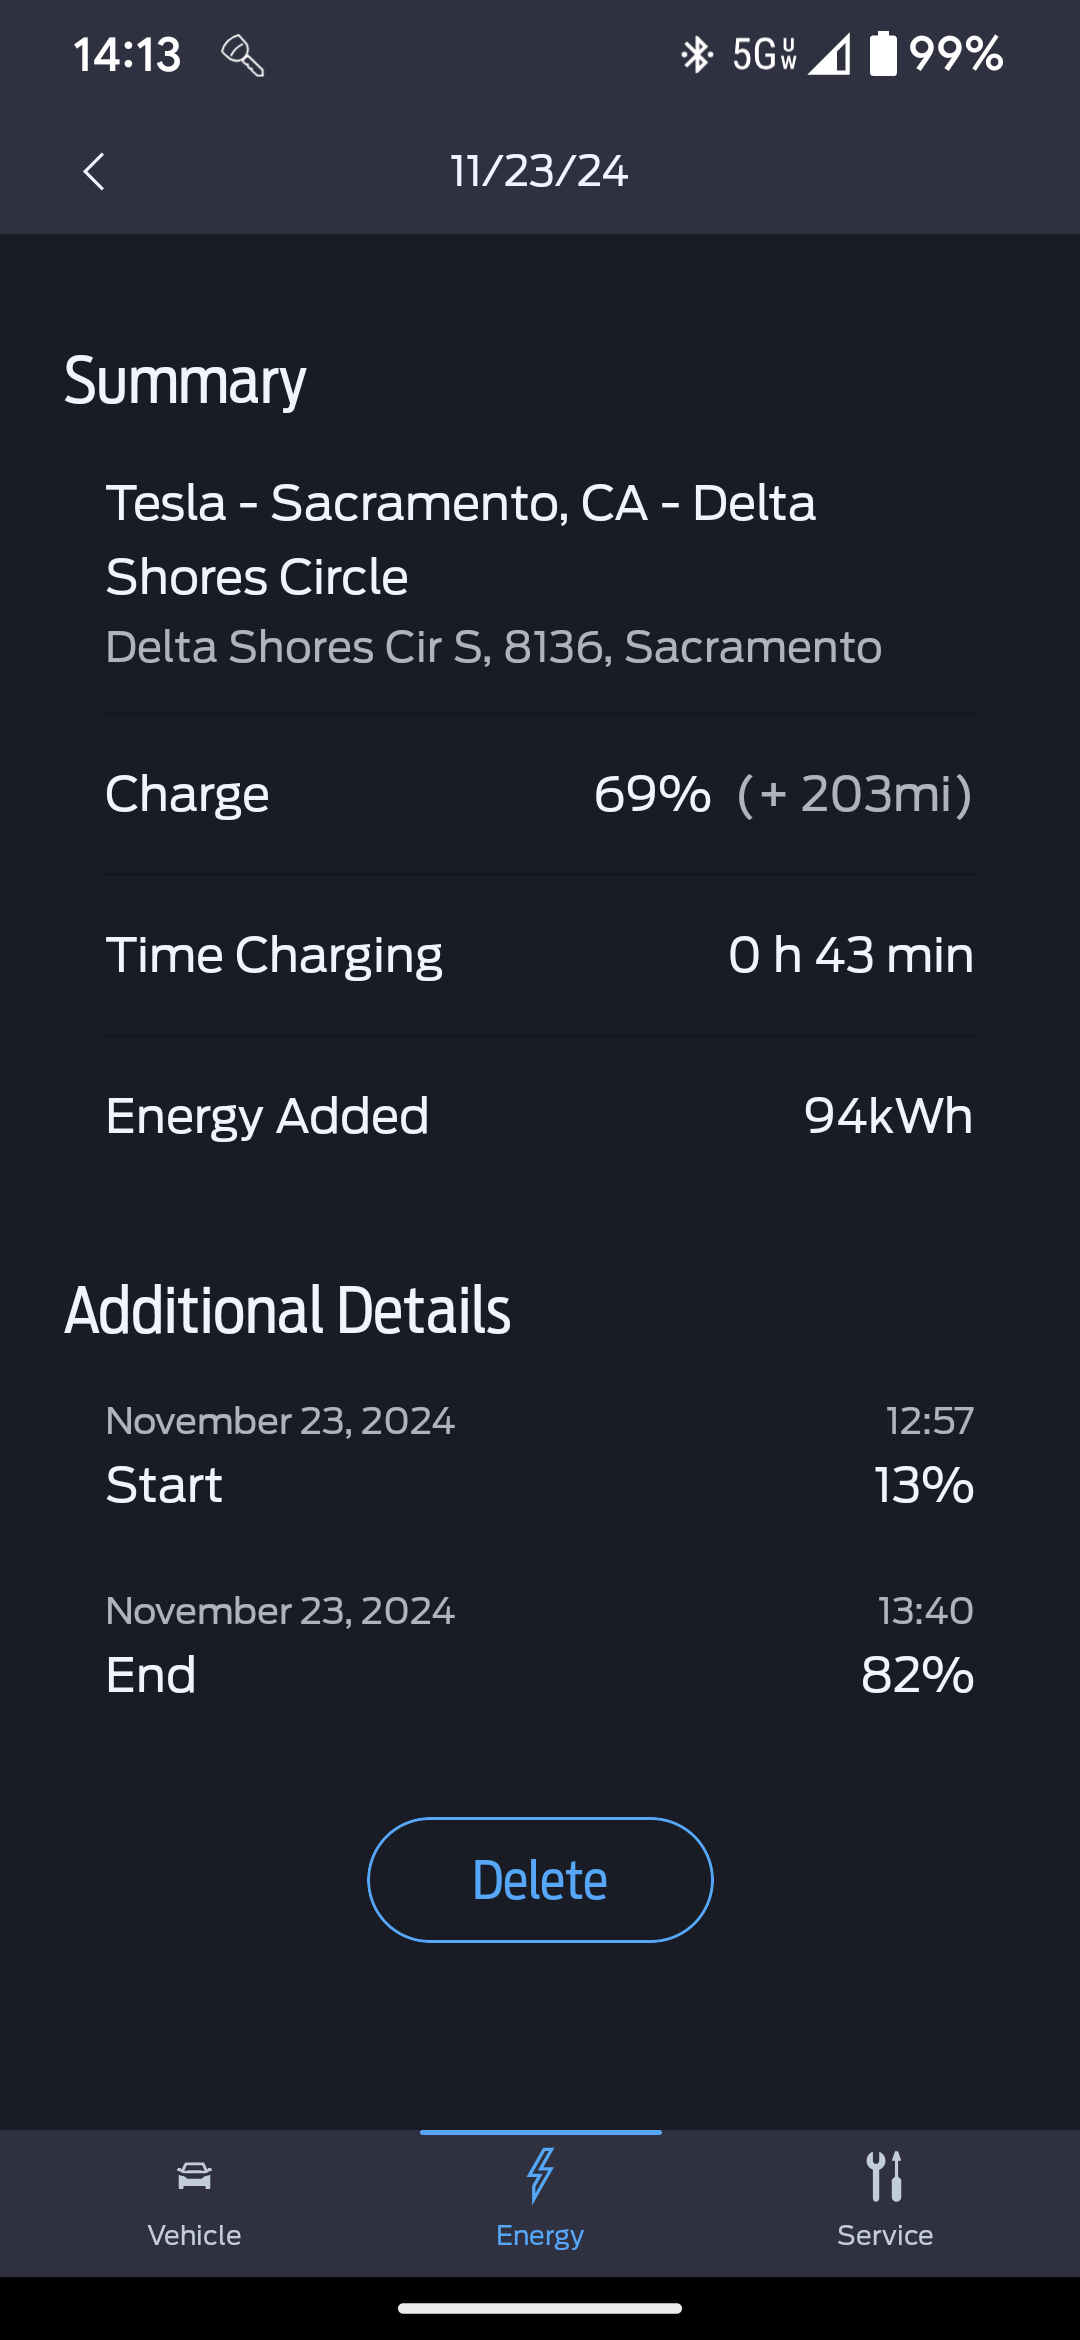Viewport: 1080px width, 2340px height.
Task: Tap the Service tools icon
Action: pos(885,2176)
